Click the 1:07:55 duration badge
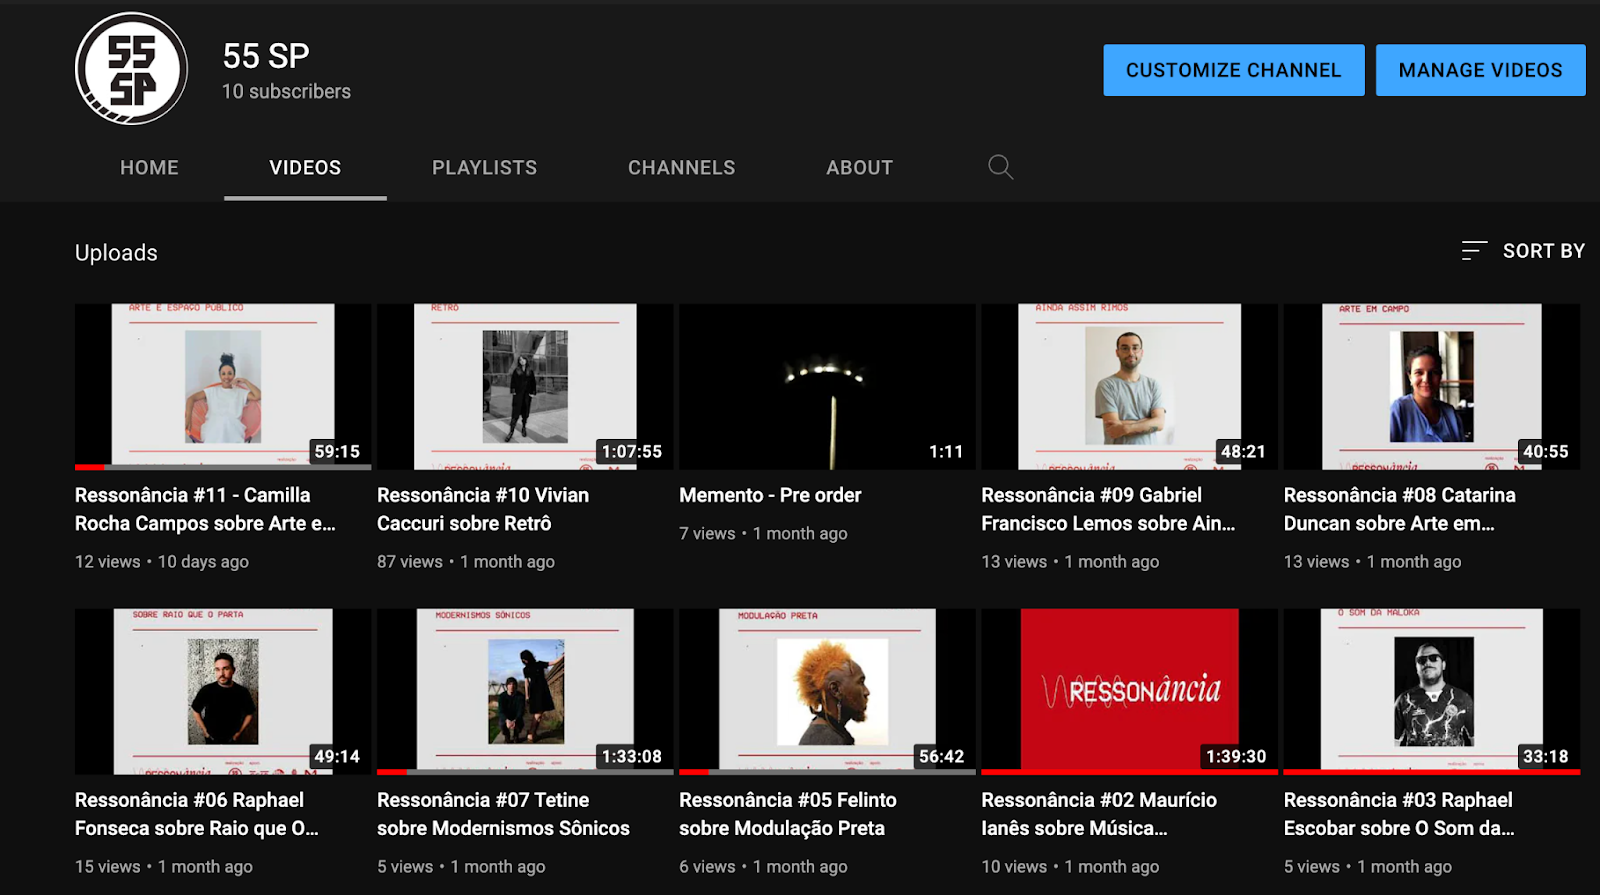 point(632,452)
